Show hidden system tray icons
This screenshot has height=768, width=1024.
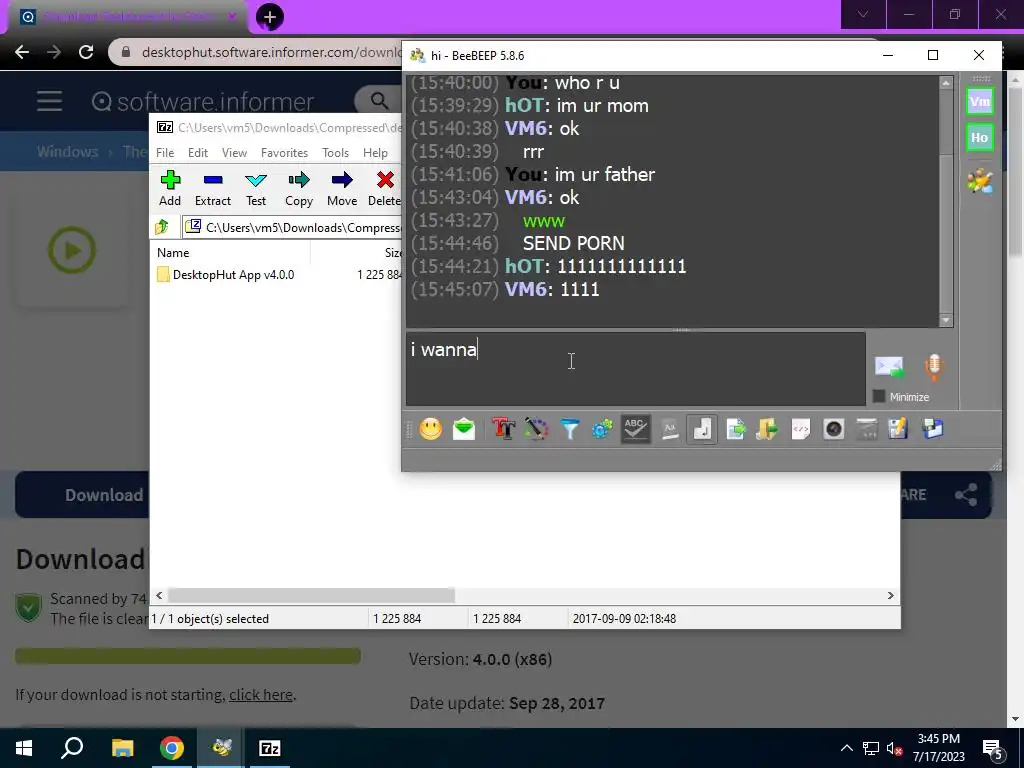(846, 748)
